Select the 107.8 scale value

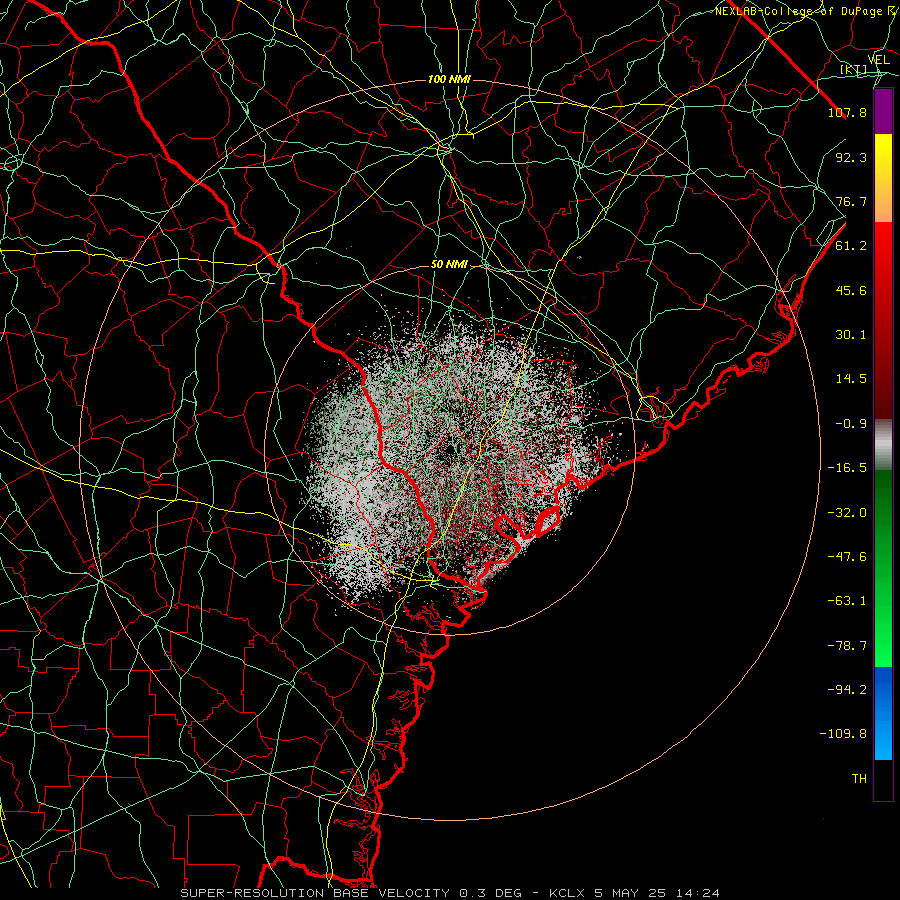pos(847,112)
